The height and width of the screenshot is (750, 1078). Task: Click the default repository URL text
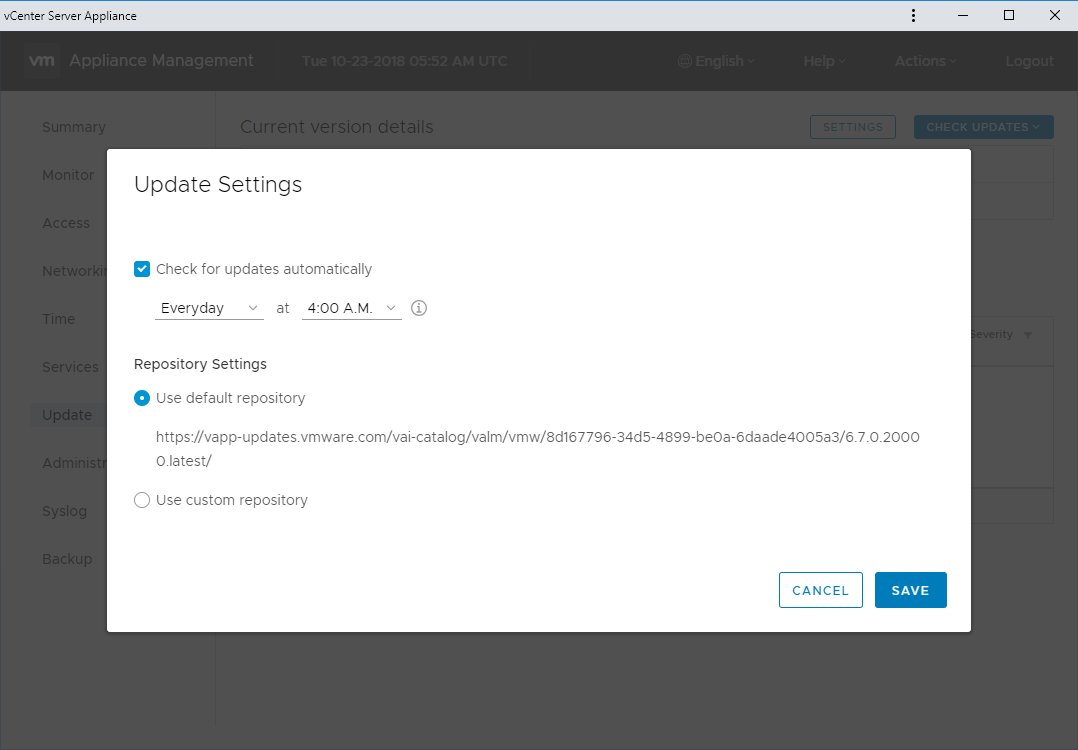pos(538,449)
